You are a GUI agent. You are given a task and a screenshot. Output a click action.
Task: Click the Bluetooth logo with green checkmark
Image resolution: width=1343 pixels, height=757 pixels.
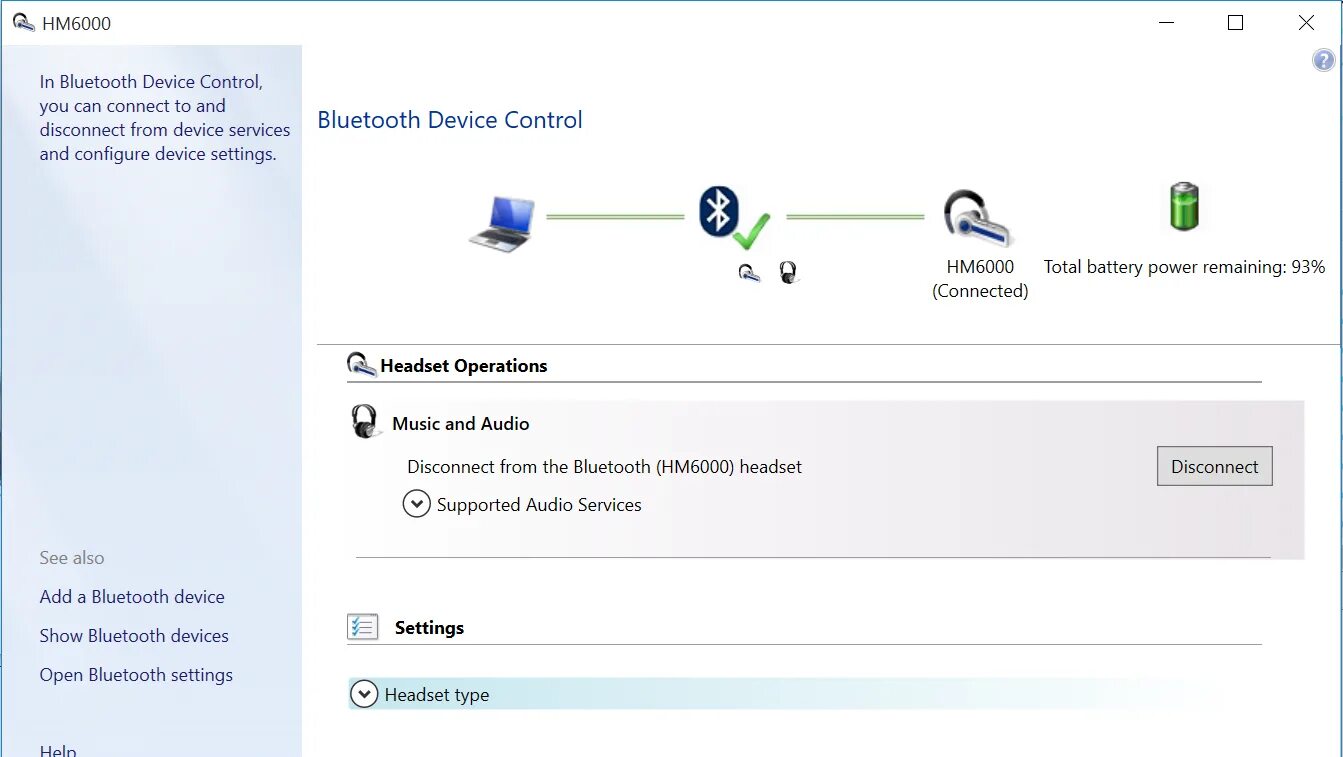coord(733,217)
